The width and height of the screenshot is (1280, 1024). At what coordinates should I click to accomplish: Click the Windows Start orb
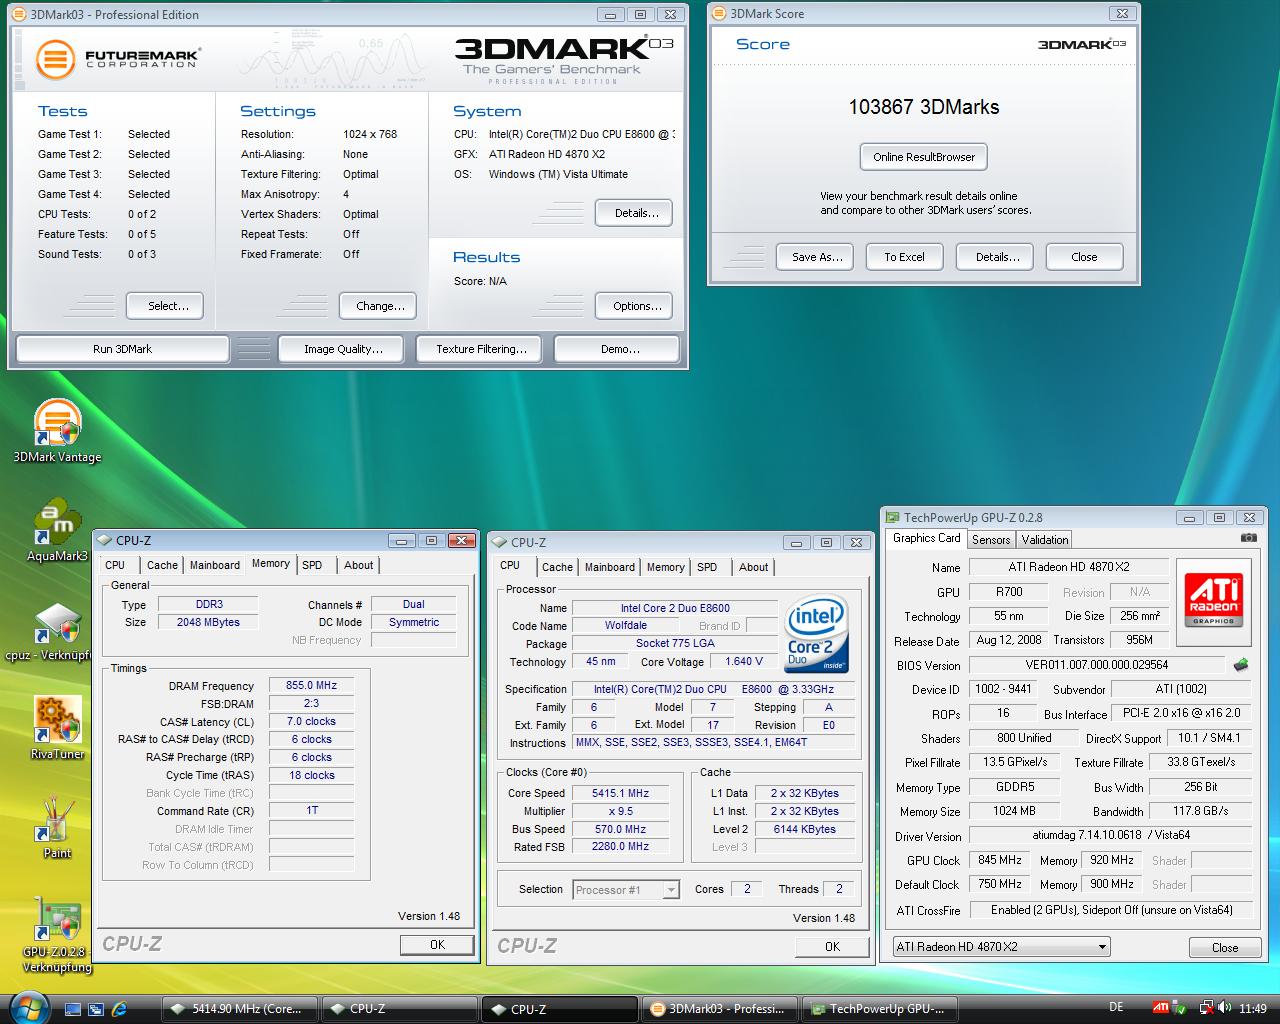coord(28,1007)
